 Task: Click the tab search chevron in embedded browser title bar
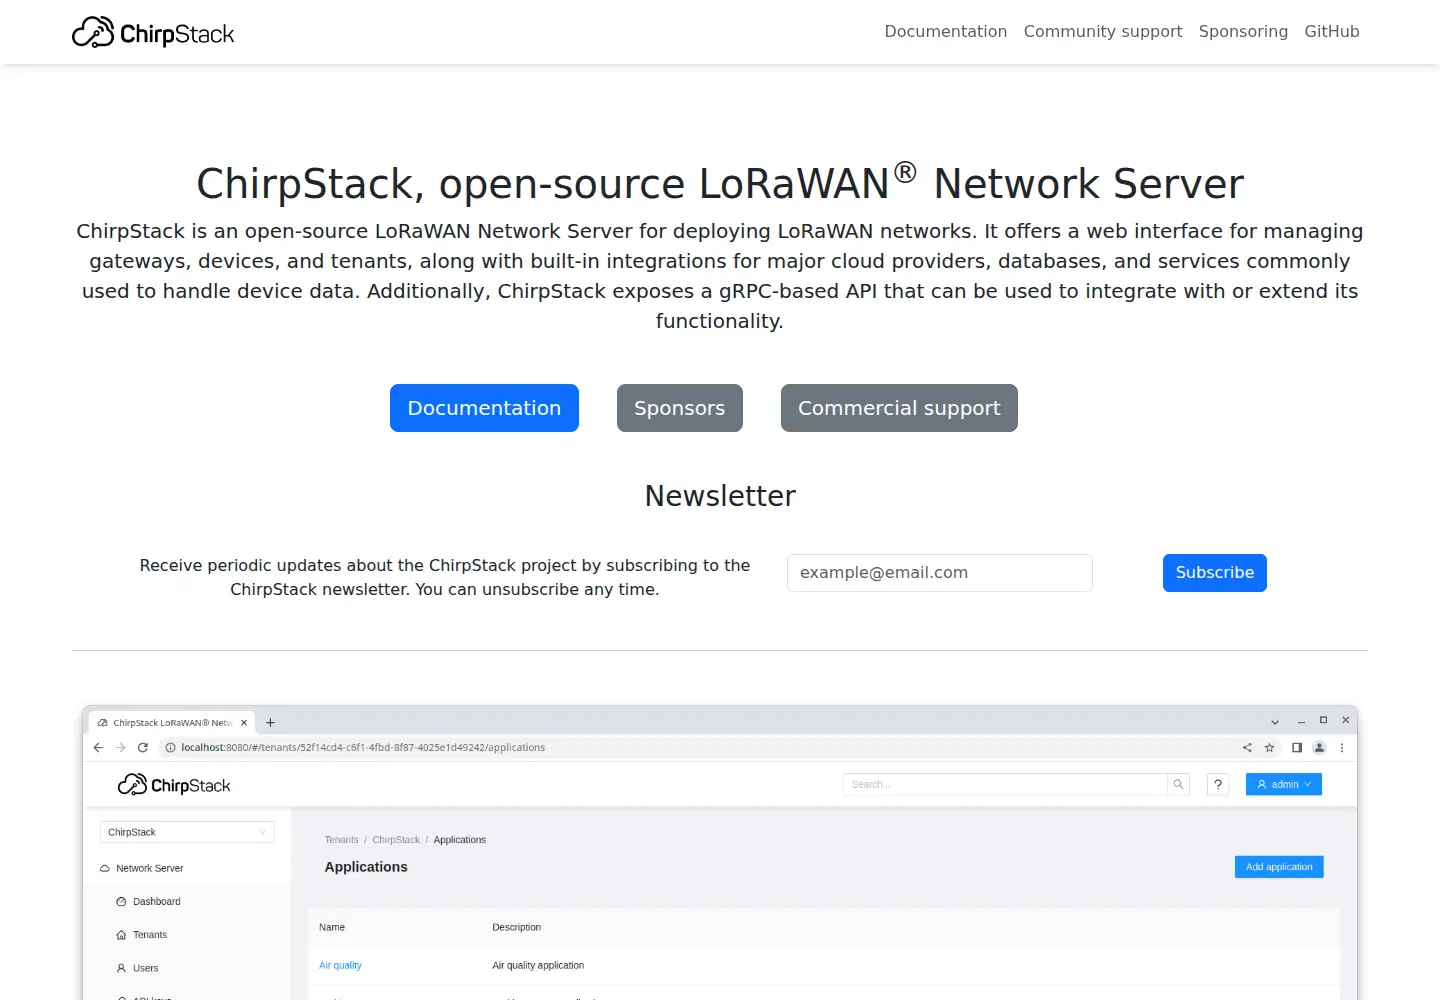point(1275,722)
